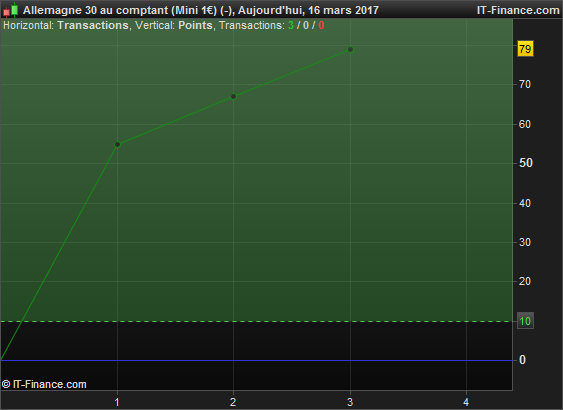
Task: Click the blue zero baseline
Action: point(256,360)
